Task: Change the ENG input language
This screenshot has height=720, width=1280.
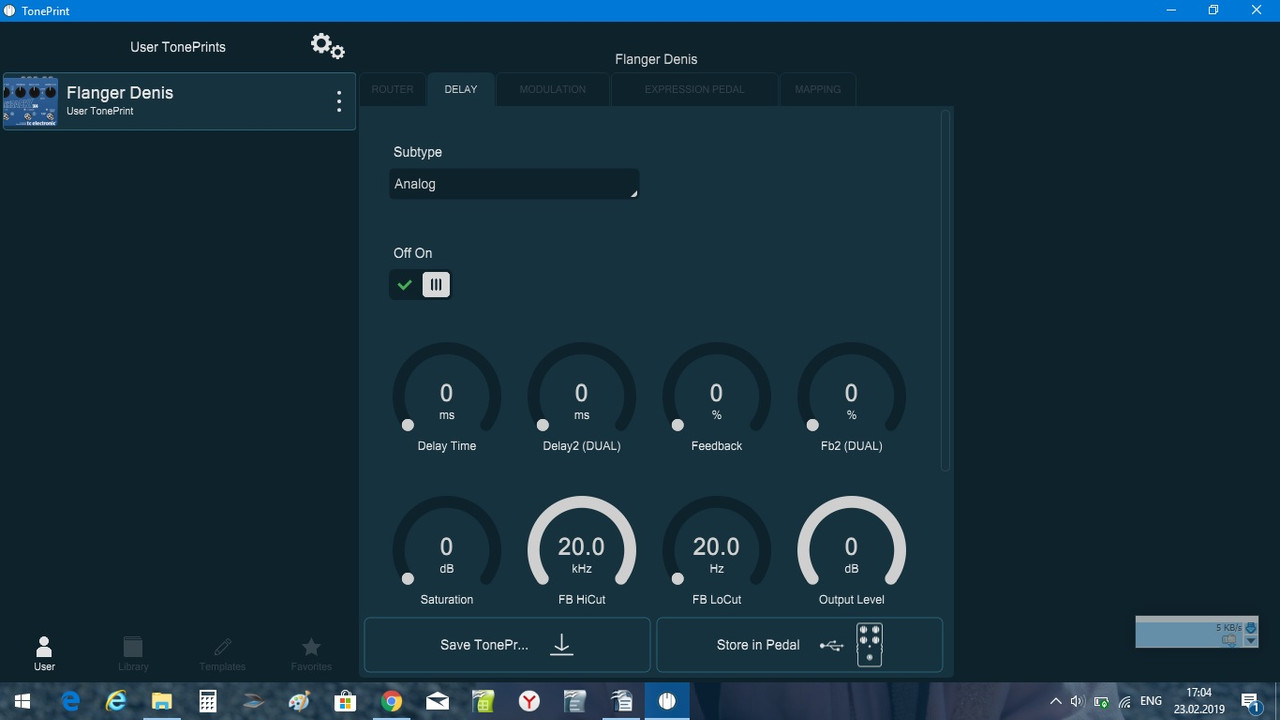Action: pyautogui.click(x=1151, y=702)
